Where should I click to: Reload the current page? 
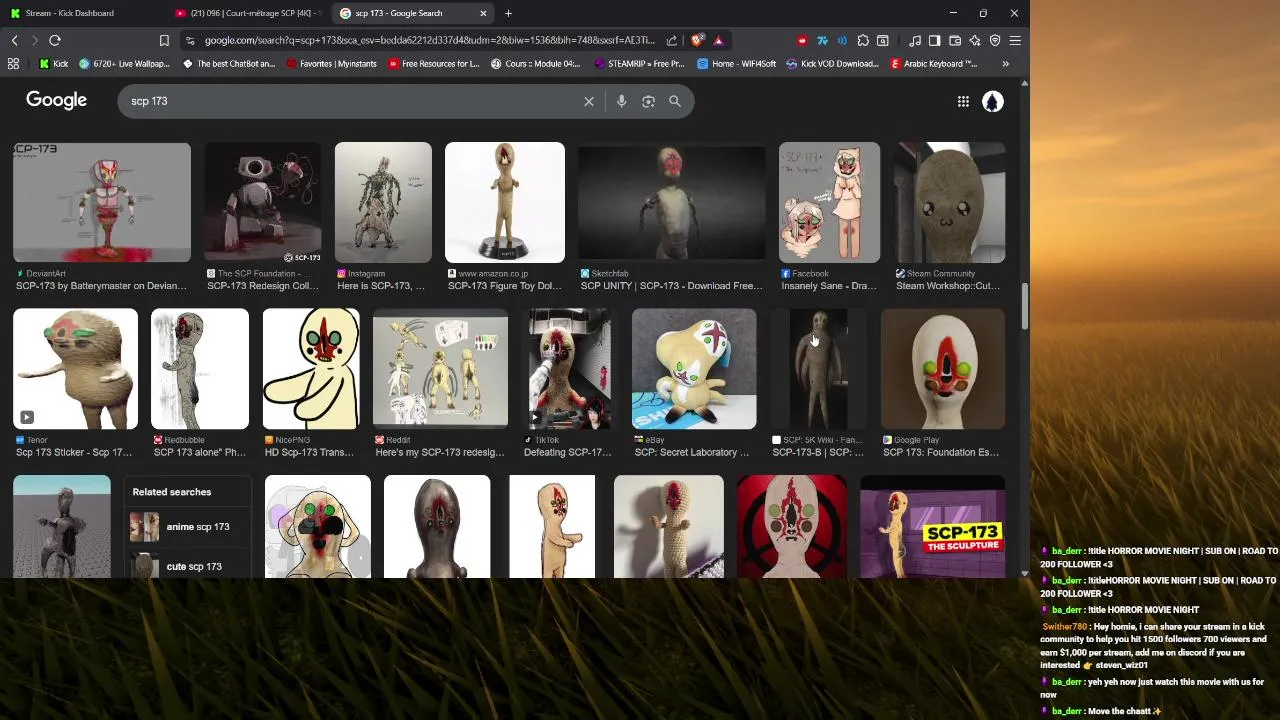[x=55, y=40]
